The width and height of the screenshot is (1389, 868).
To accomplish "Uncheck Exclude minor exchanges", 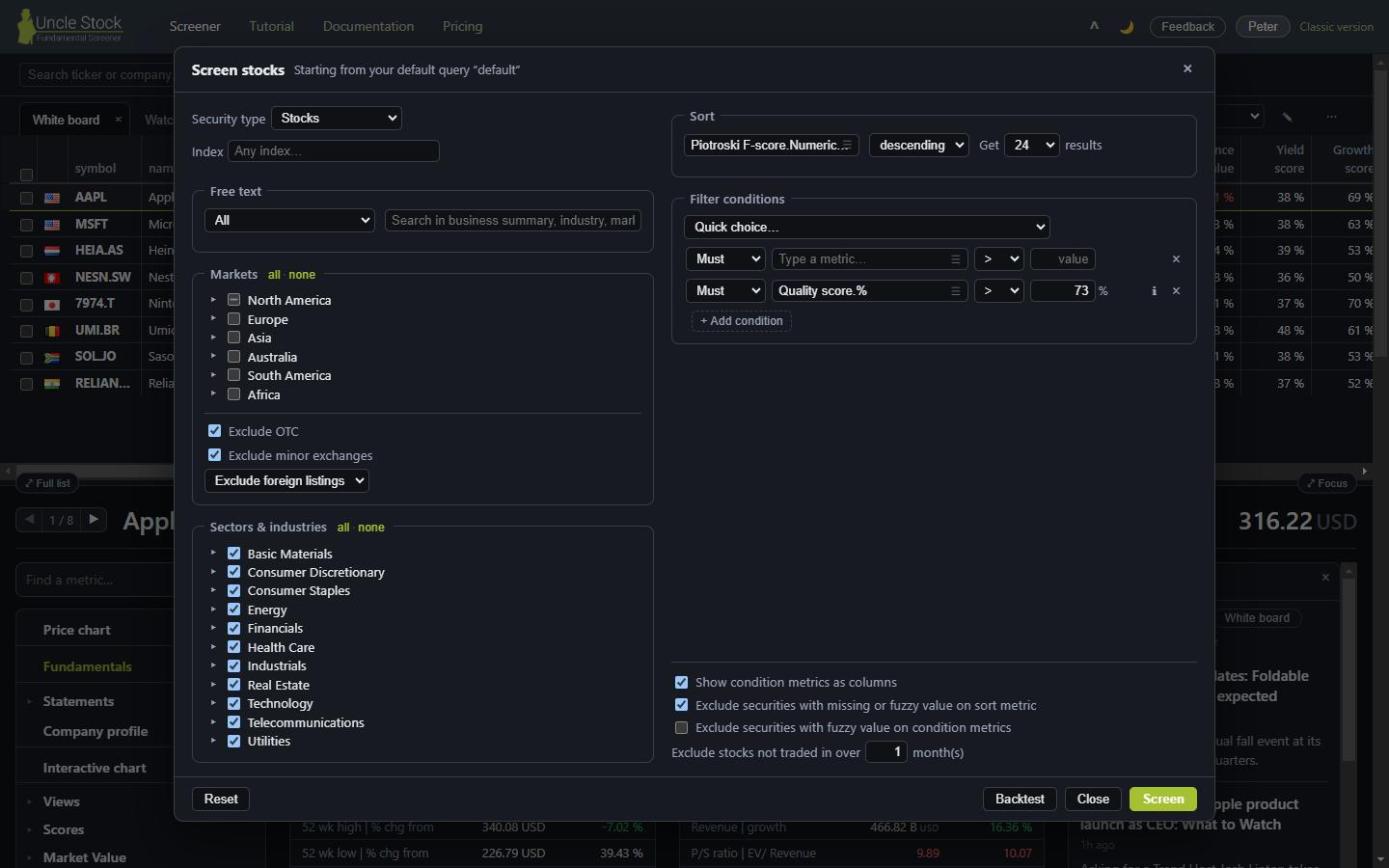I will tap(214, 455).
